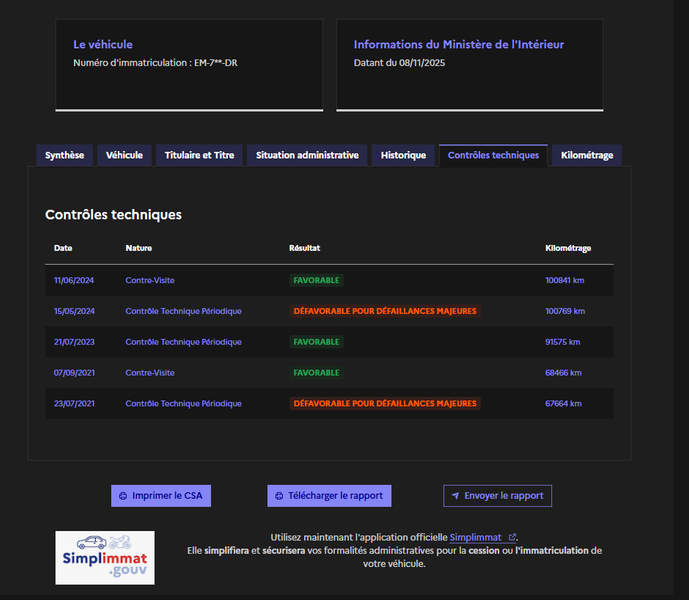The width and height of the screenshot is (689, 600).
Task: Select the Titulaire et Titre tab
Action: point(199,155)
